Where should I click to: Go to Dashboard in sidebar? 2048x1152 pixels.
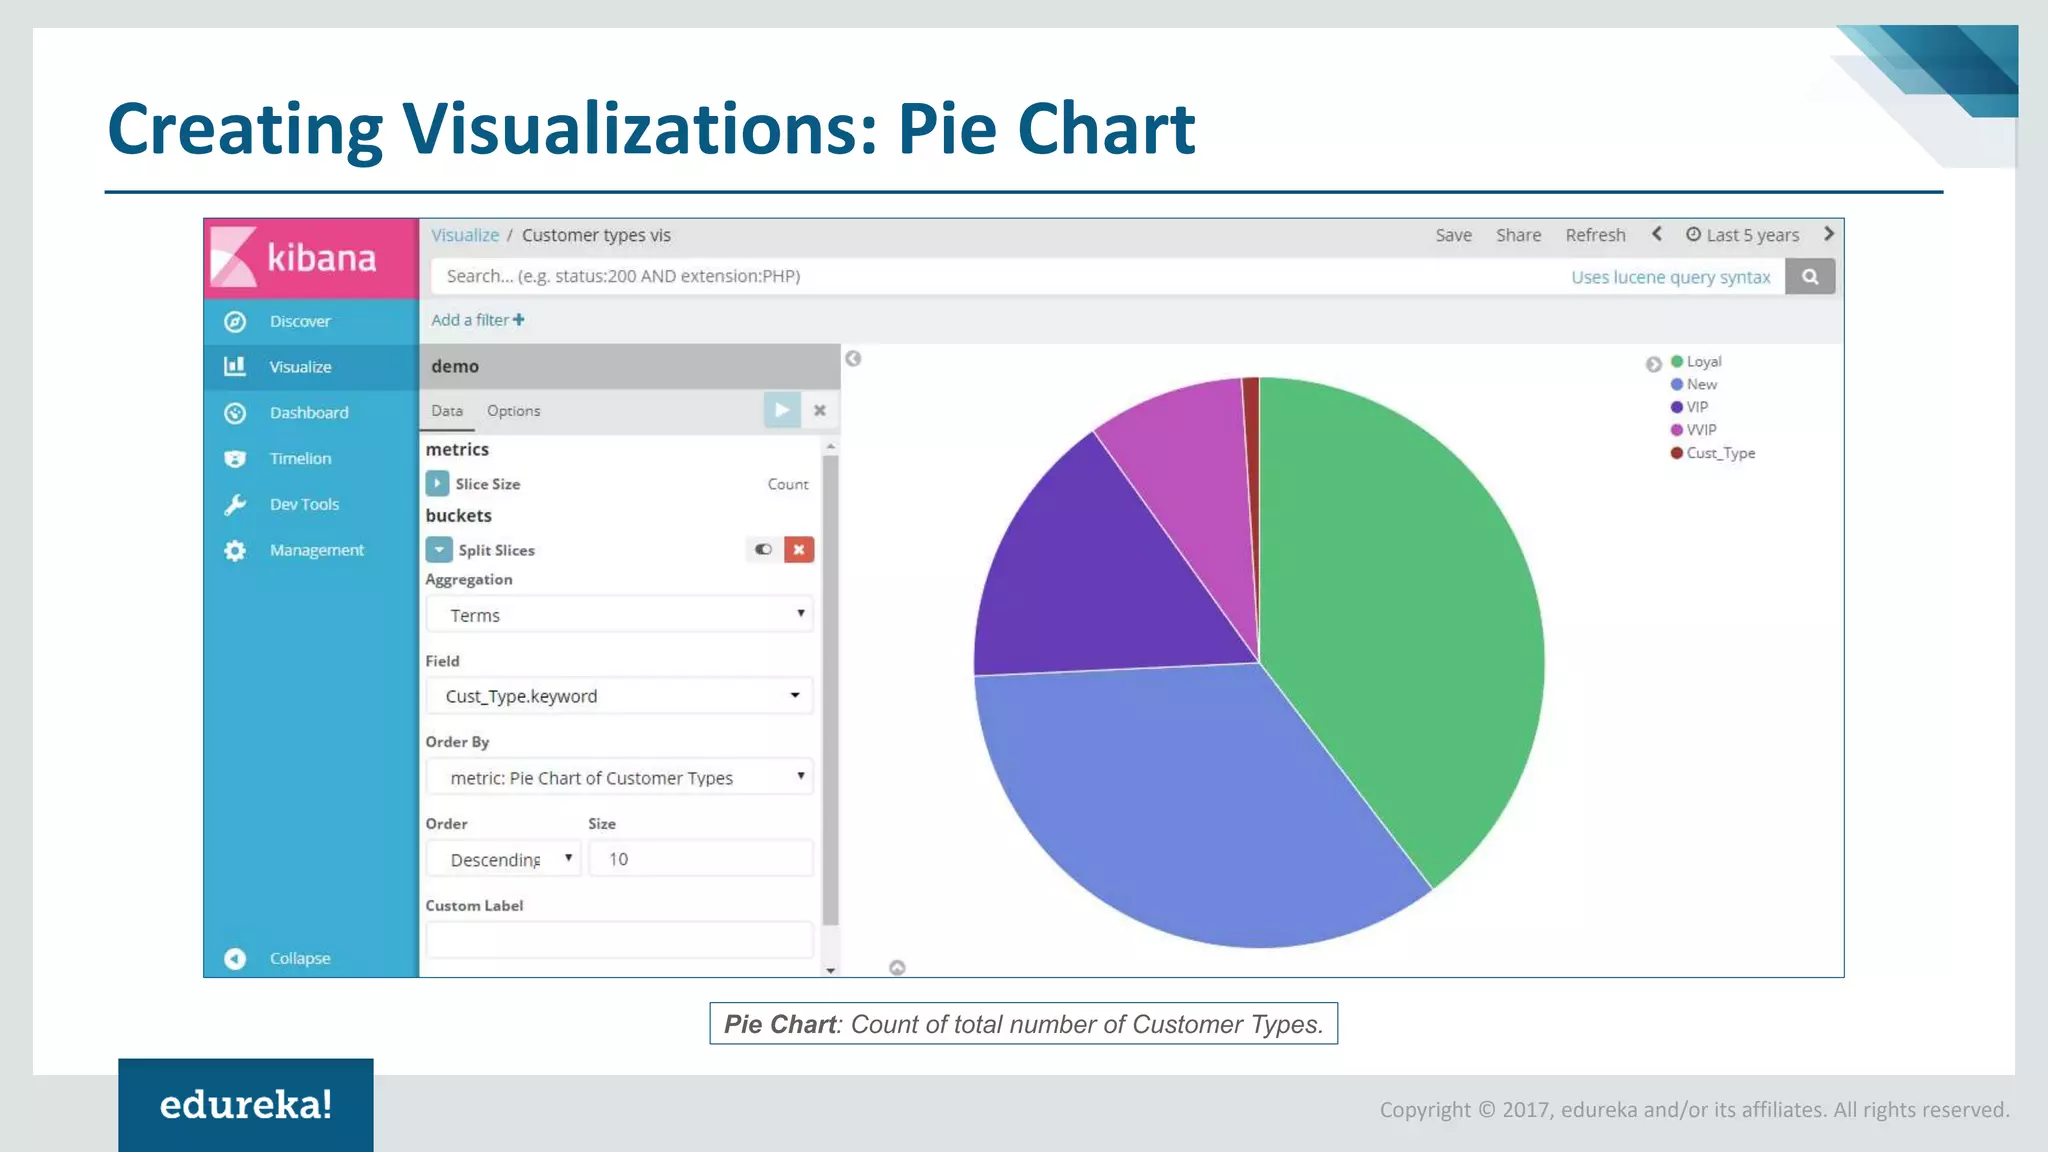[309, 413]
